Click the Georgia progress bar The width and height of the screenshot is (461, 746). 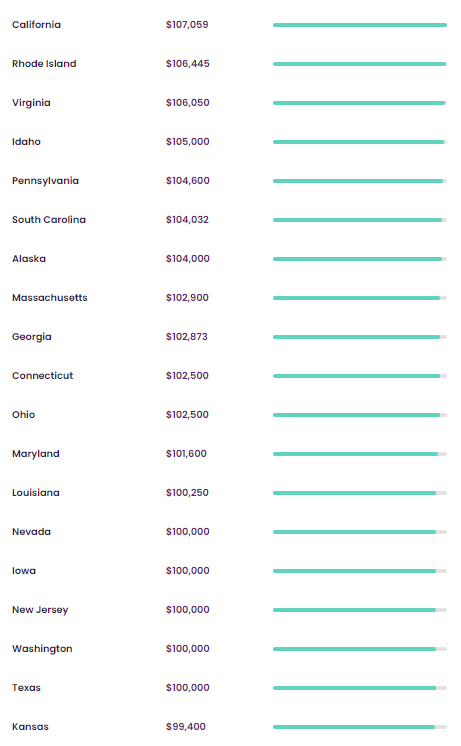[360, 337]
